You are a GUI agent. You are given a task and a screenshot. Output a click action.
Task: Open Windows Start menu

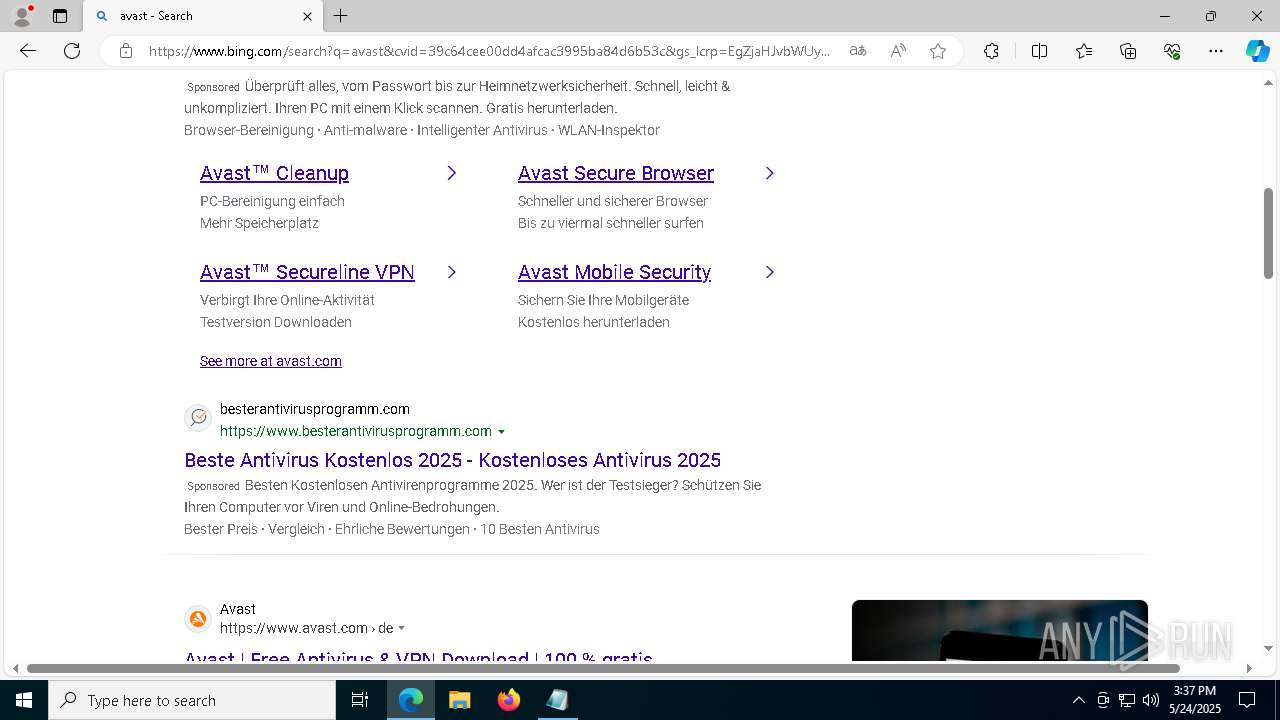point(24,700)
